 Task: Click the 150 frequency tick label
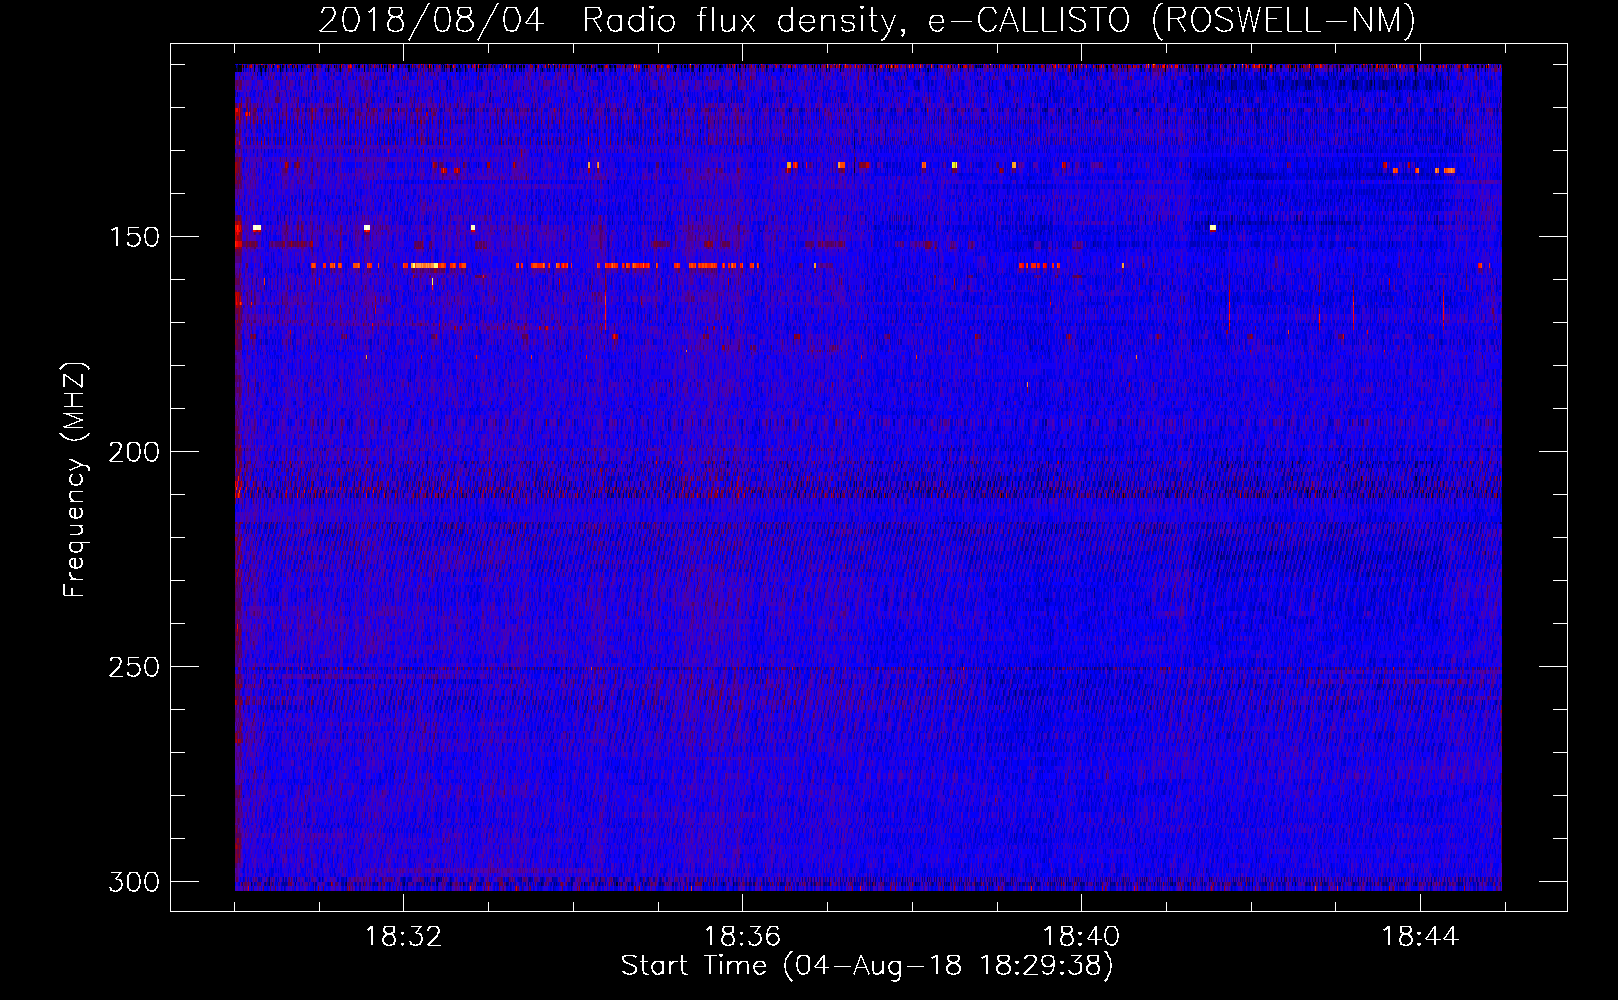[x=134, y=237]
